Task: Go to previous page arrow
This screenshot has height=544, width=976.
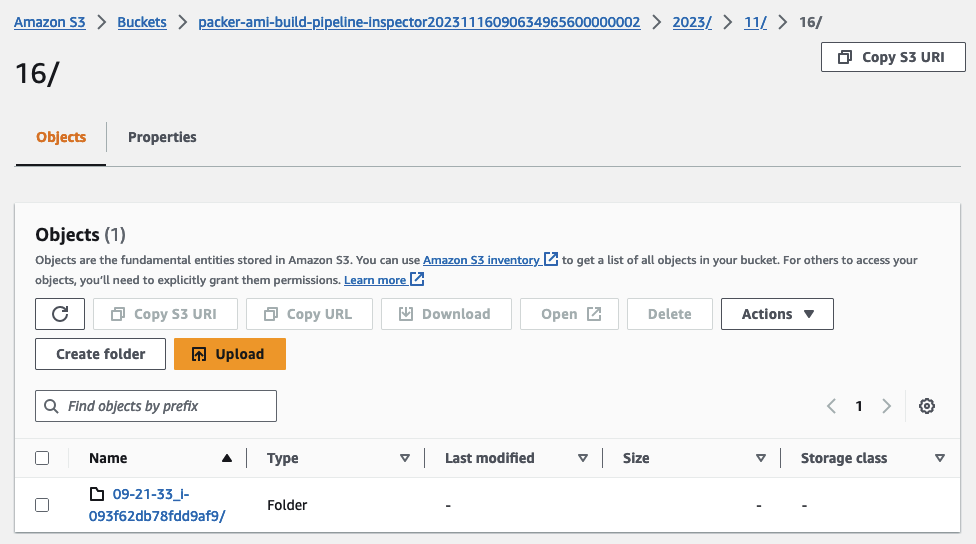Action: click(x=831, y=406)
